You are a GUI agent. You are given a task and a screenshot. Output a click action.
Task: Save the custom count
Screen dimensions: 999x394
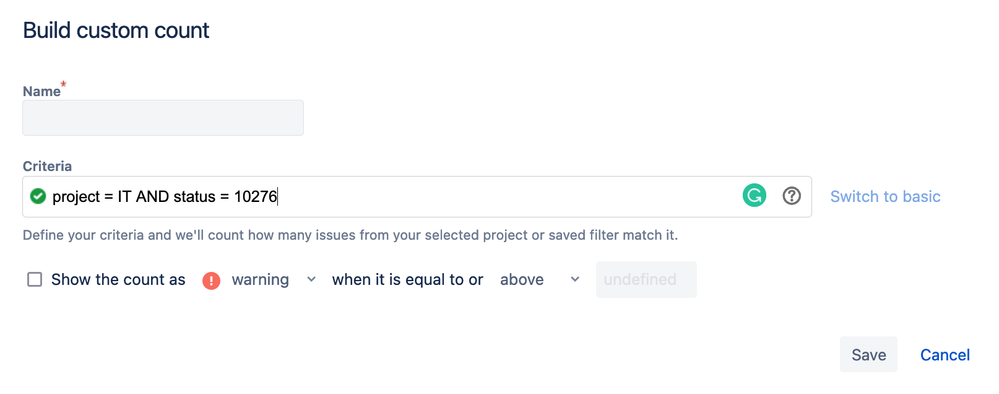tap(868, 354)
